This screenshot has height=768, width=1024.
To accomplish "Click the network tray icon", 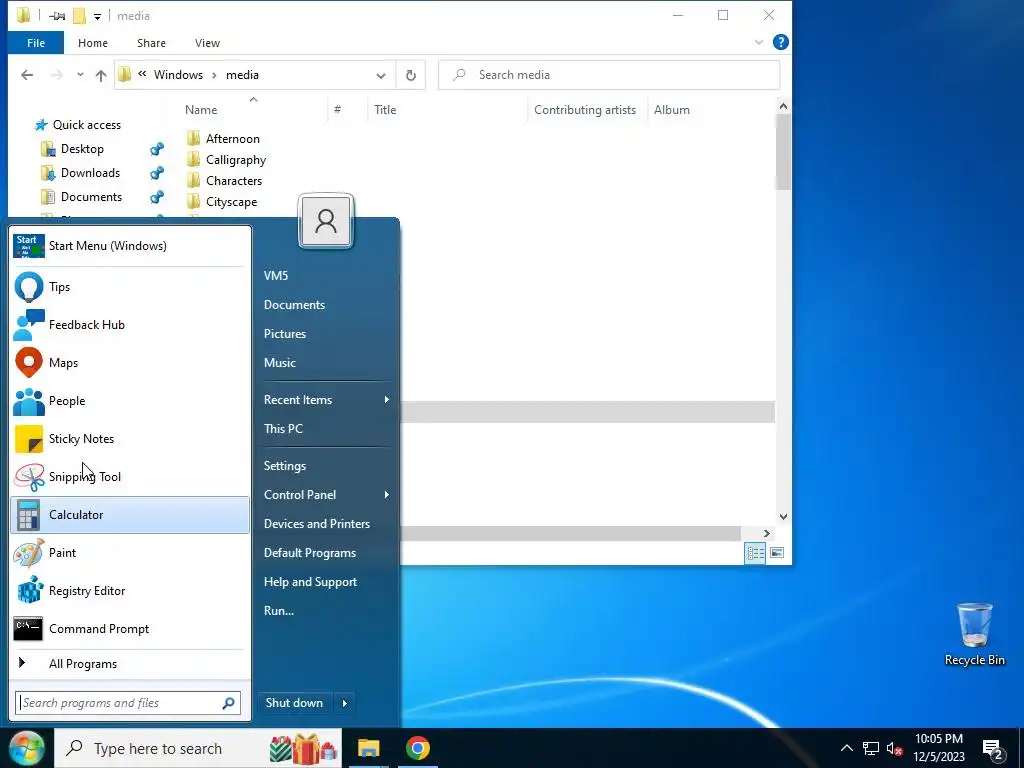I will pyautogui.click(x=871, y=748).
